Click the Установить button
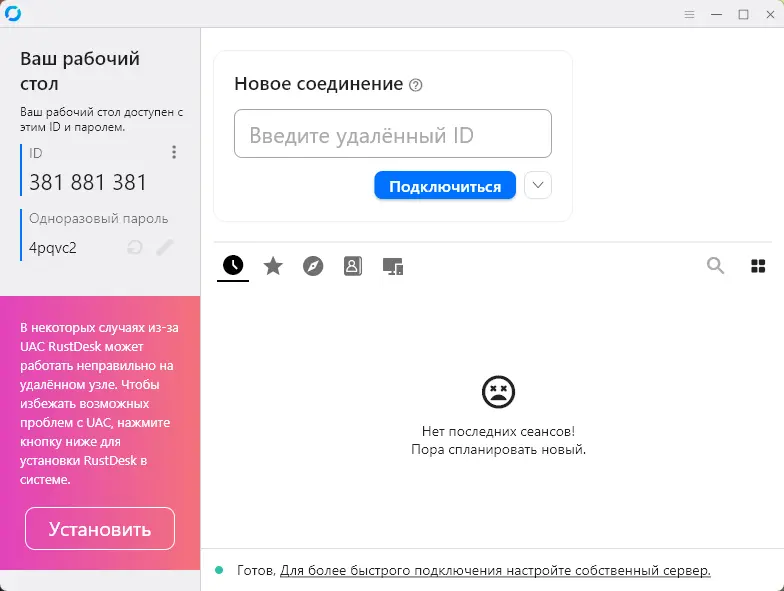Viewport: 784px width, 591px height. pos(100,528)
